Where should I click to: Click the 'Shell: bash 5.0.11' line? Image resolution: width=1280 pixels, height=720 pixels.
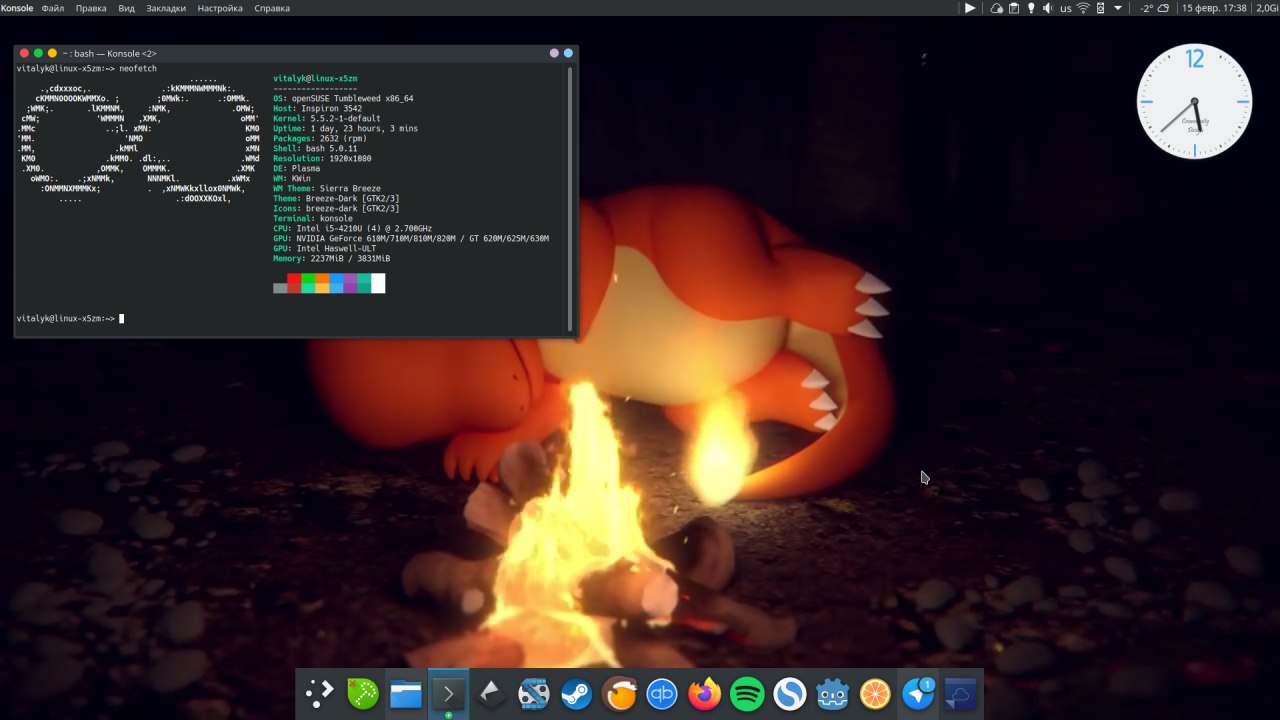tap(315, 148)
